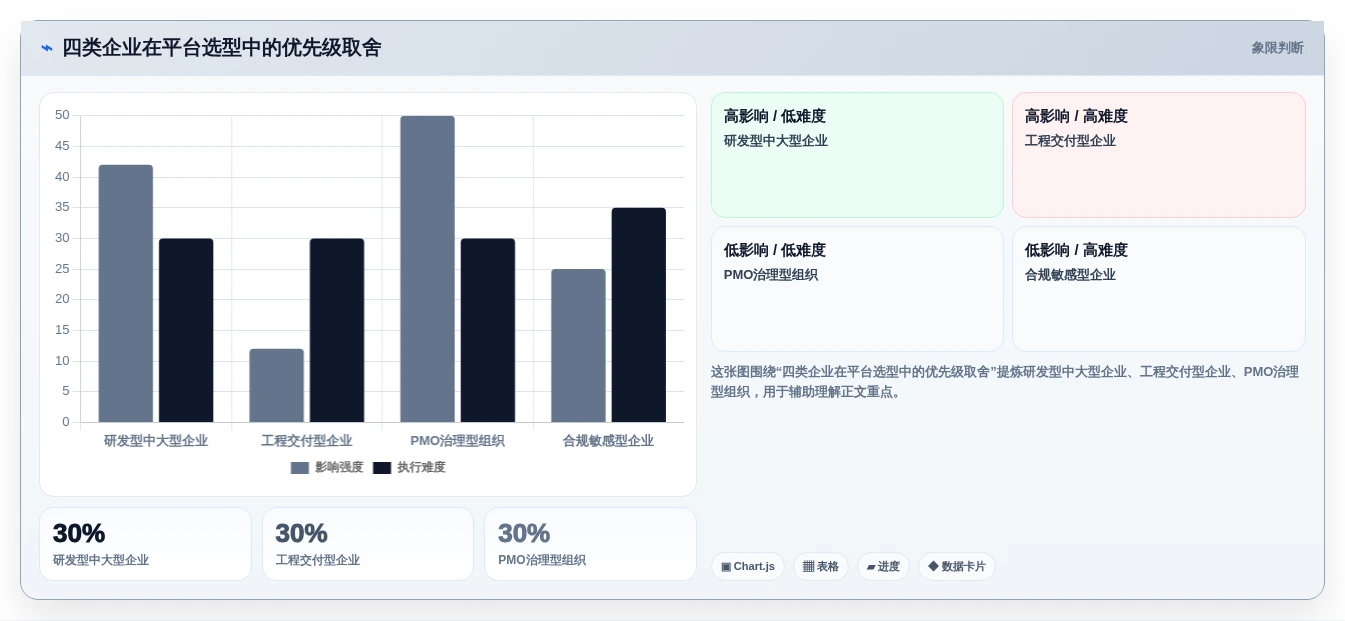Click the 执行难度 legend color swatch
This screenshot has width=1345, height=621.
click(x=382, y=467)
